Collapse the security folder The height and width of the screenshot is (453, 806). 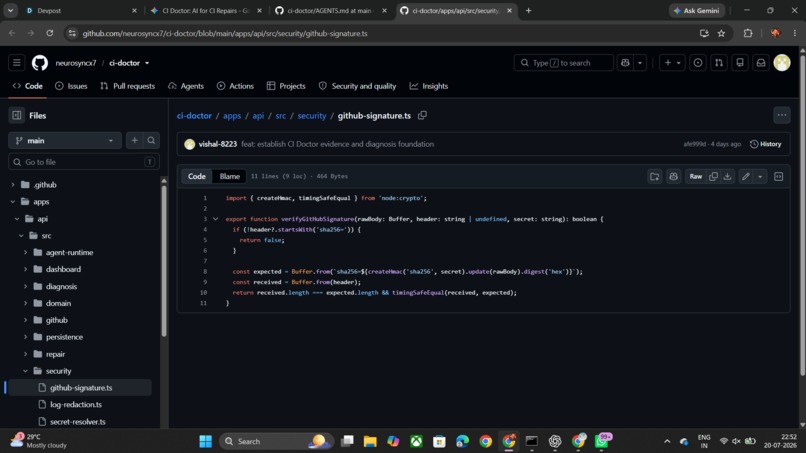pyautogui.click(x=25, y=371)
